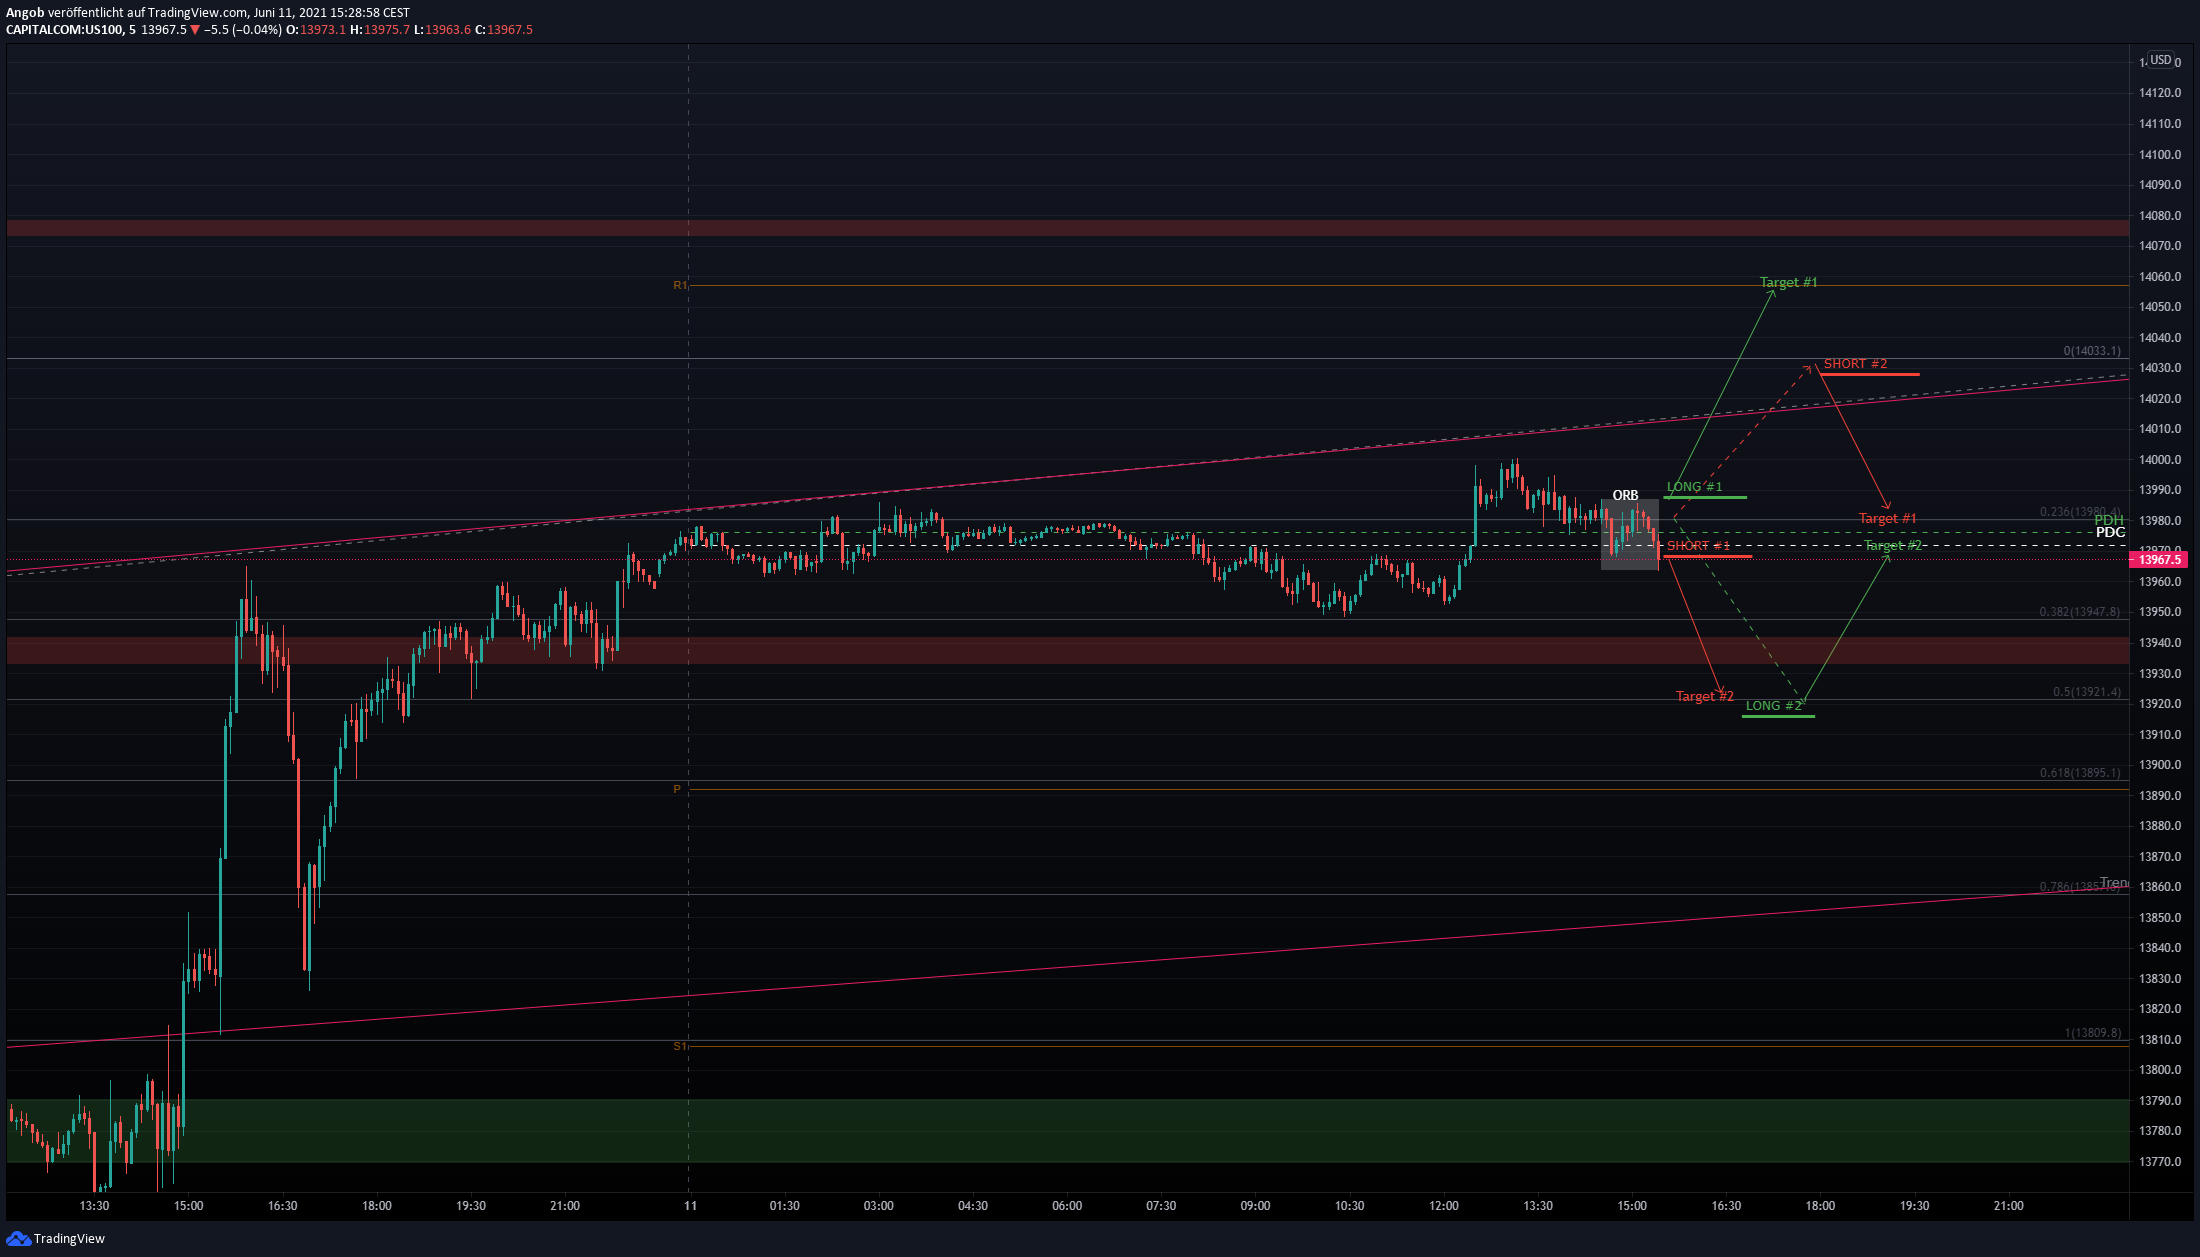Screen dimensions: 2200x1257
Task: Click the upward arrowhead at SHORT #2
Action: click(x=1807, y=368)
